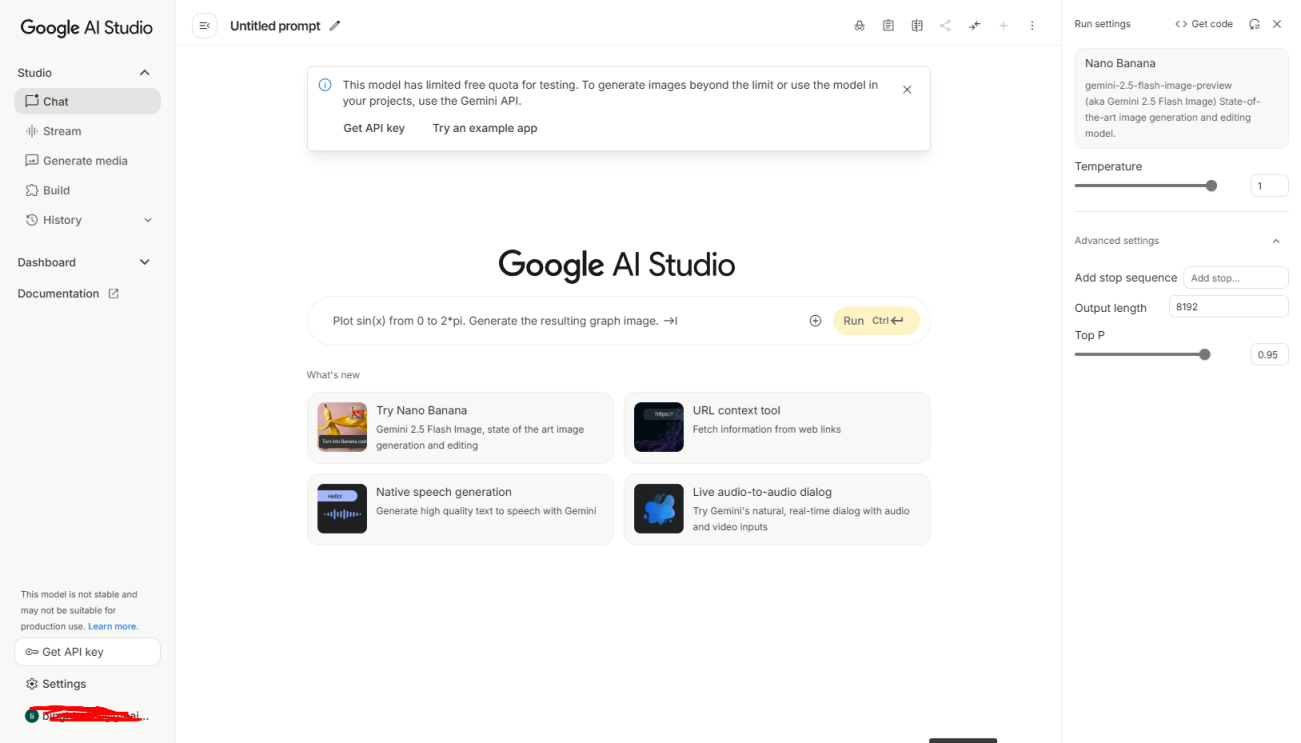Open the compare mode book icon

tap(917, 25)
